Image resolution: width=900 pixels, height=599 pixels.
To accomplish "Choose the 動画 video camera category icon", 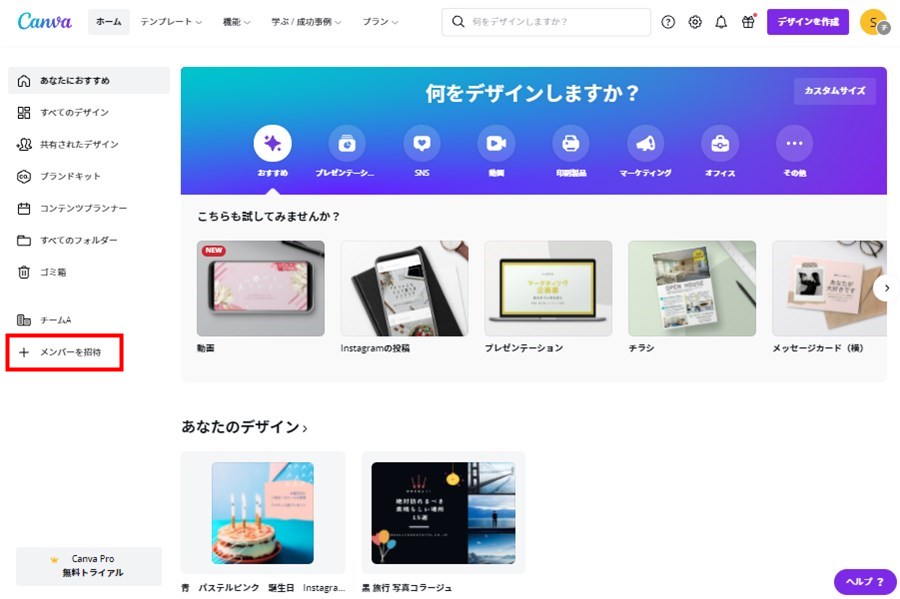I will click(x=496, y=143).
